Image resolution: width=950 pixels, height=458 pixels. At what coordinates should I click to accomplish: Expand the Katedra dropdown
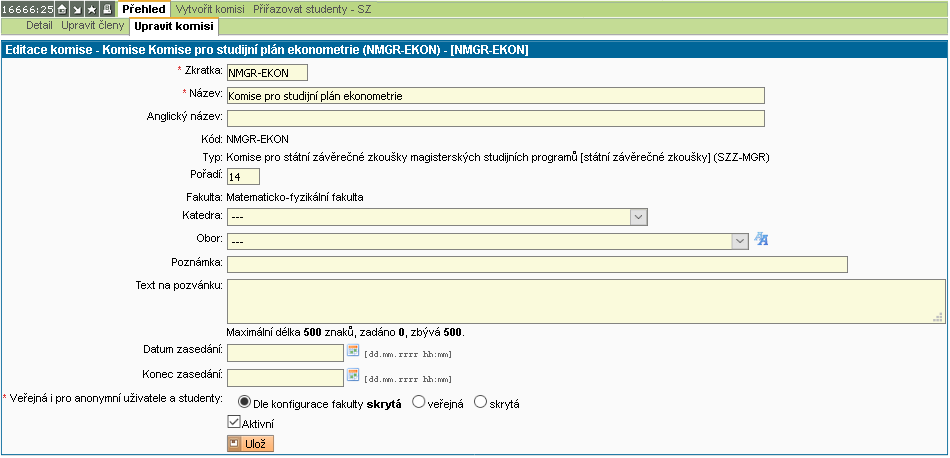point(637,215)
